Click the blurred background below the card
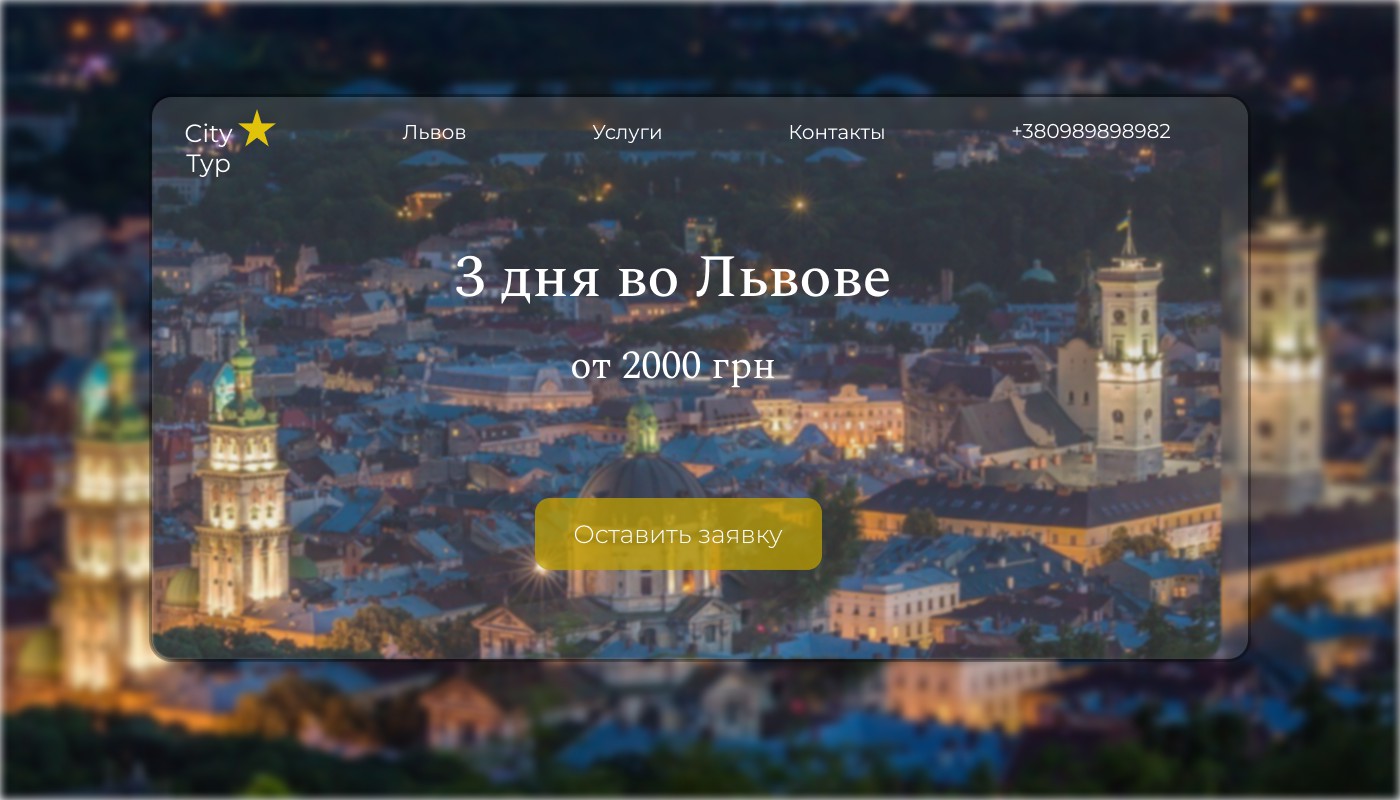Viewport: 1400px width, 800px height. point(700,730)
